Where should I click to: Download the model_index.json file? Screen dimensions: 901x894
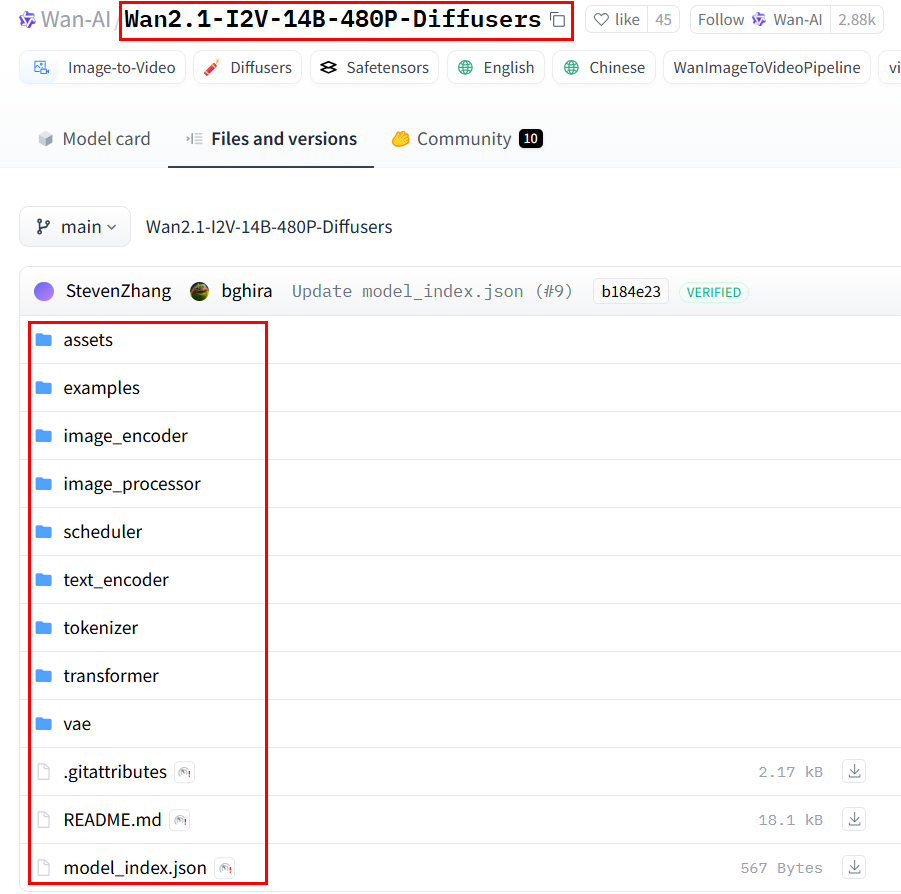(x=854, y=868)
